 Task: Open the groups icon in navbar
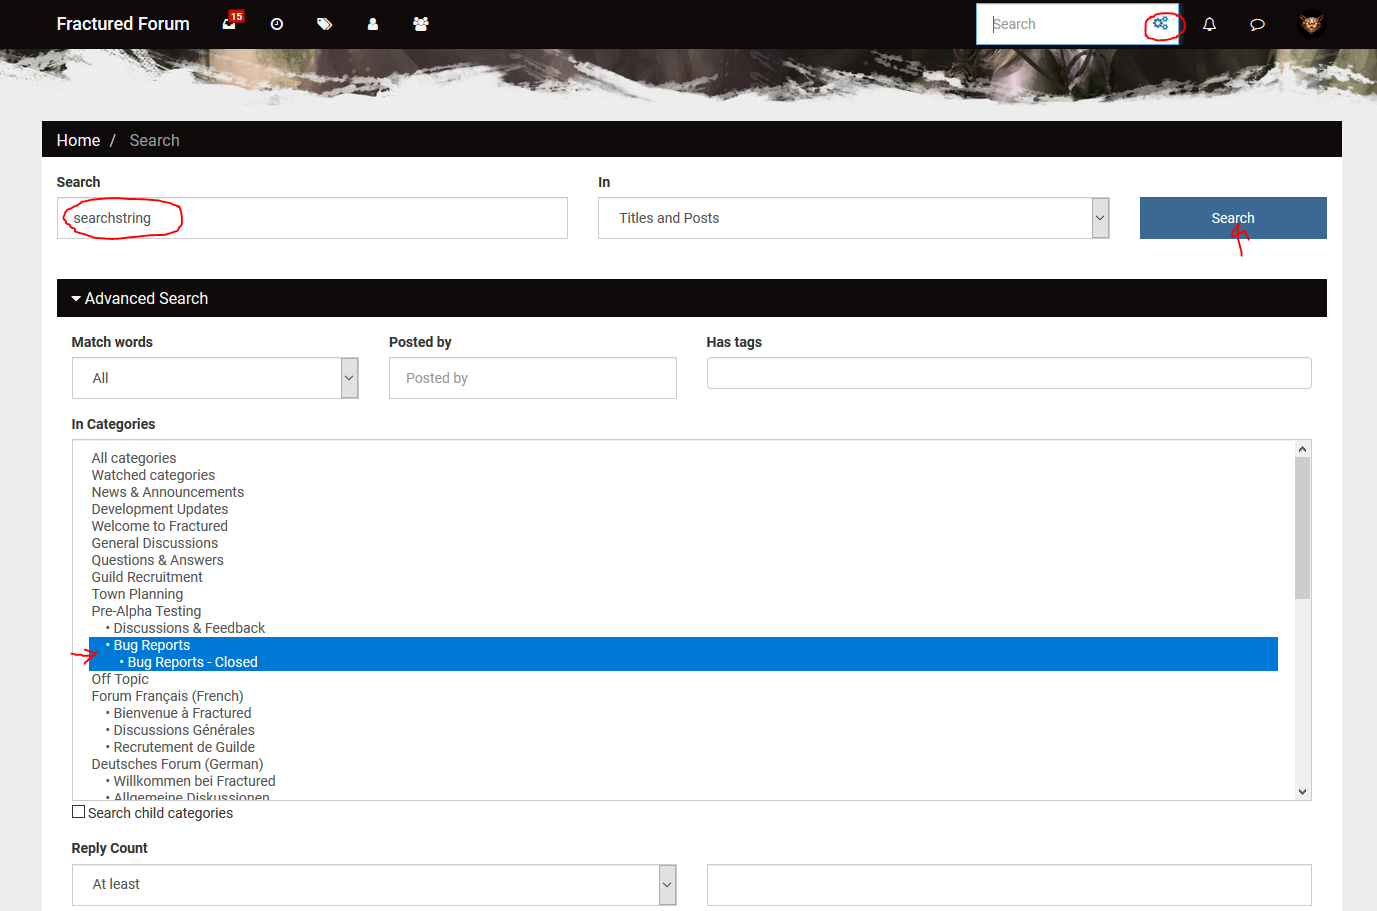[421, 24]
